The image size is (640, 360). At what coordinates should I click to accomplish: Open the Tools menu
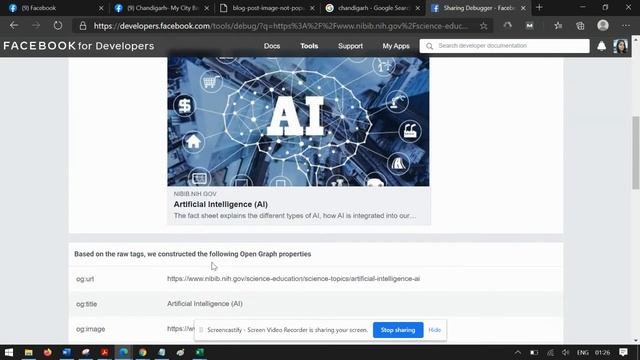coord(309,46)
